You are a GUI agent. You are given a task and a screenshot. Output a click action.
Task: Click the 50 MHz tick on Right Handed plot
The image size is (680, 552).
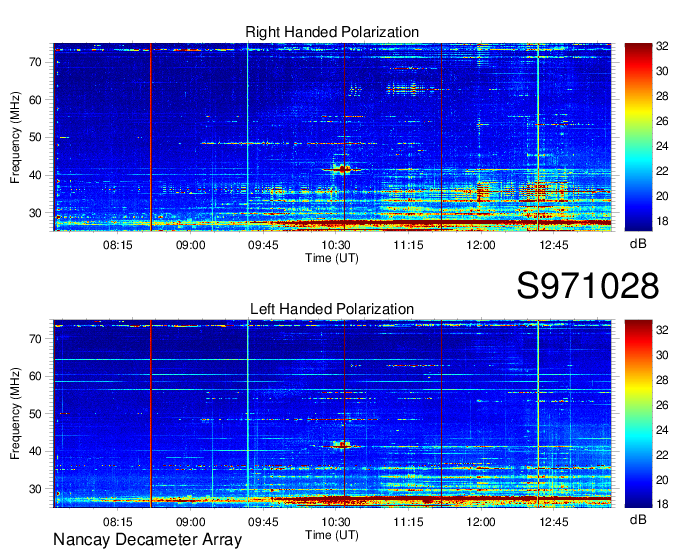click(35, 138)
